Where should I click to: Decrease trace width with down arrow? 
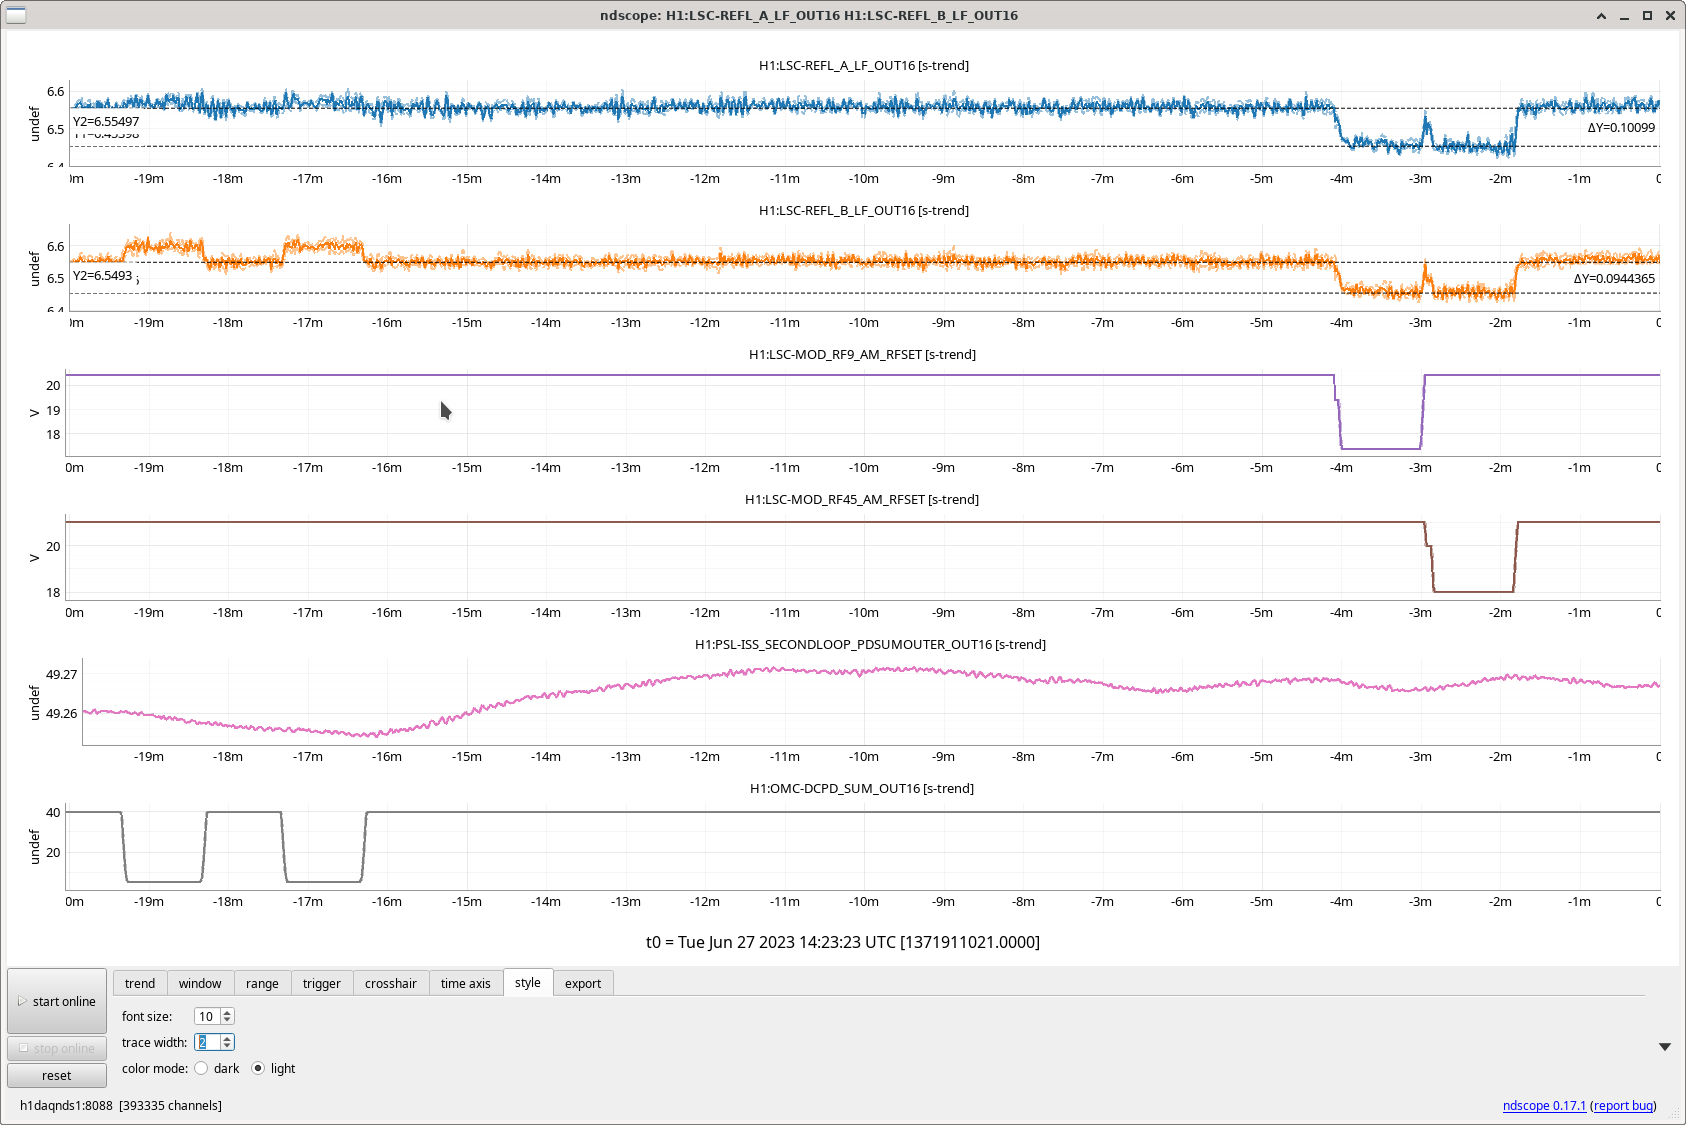[228, 1046]
